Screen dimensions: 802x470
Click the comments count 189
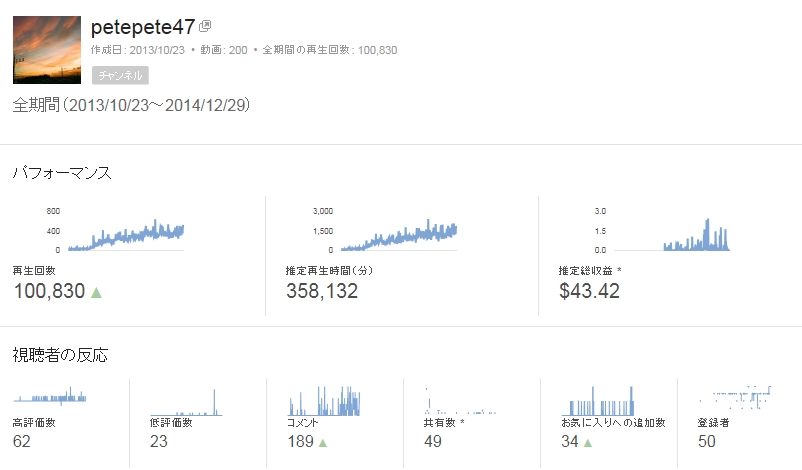click(x=300, y=441)
